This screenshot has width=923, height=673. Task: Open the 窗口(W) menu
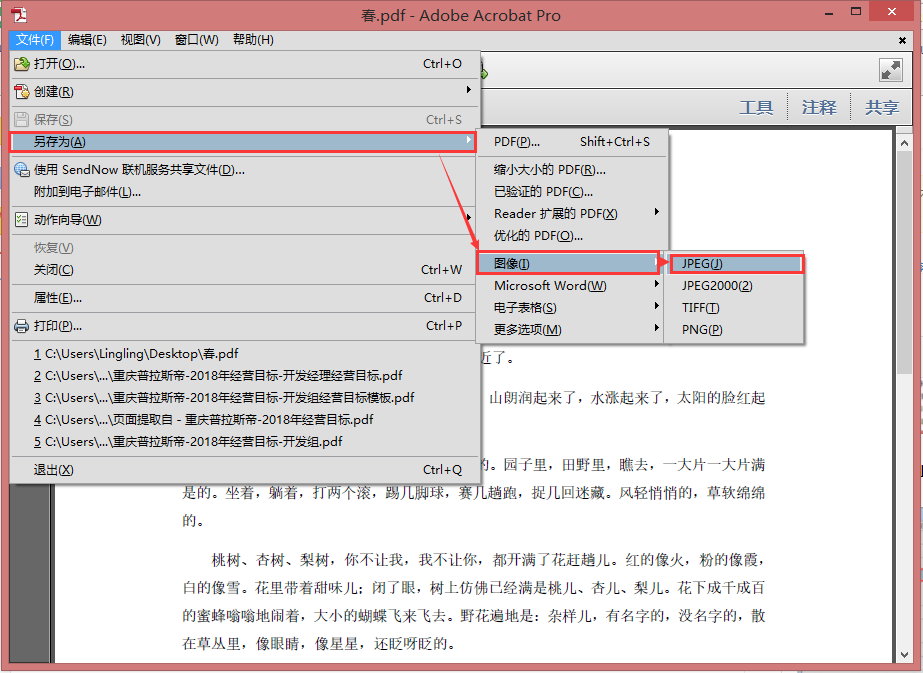[197, 39]
